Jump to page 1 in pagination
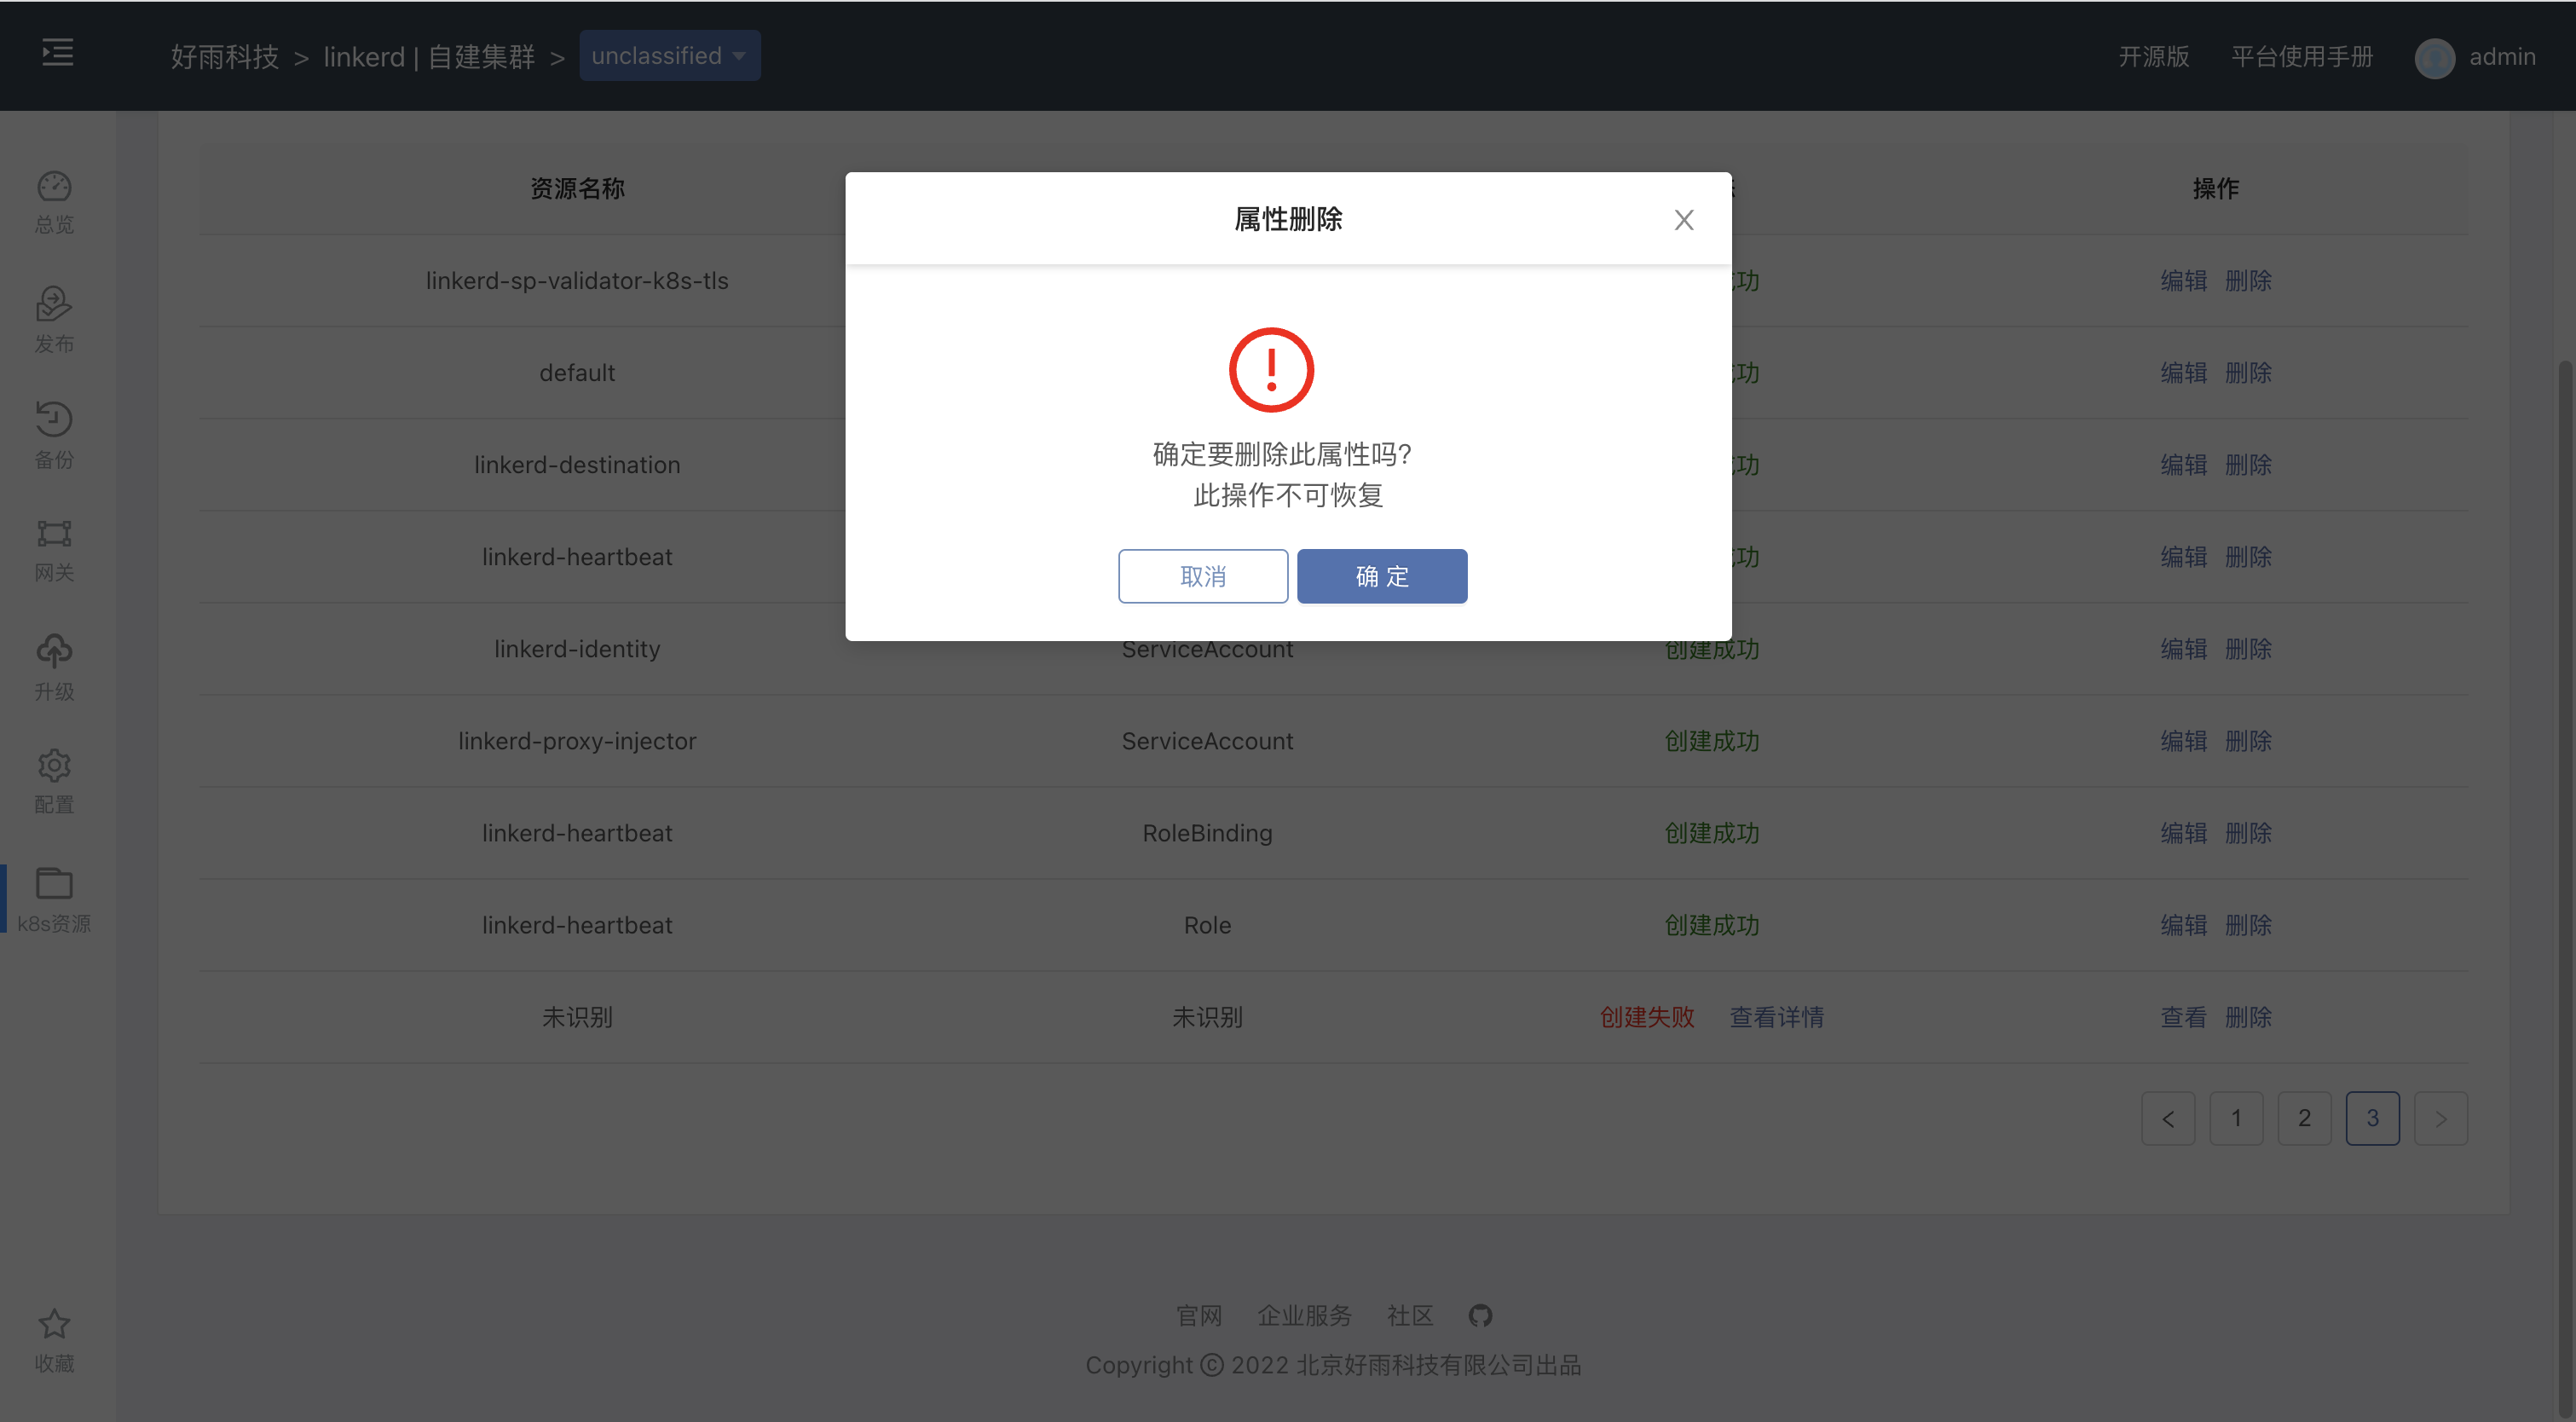Viewport: 2576px width, 1422px height. coord(2237,1118)
